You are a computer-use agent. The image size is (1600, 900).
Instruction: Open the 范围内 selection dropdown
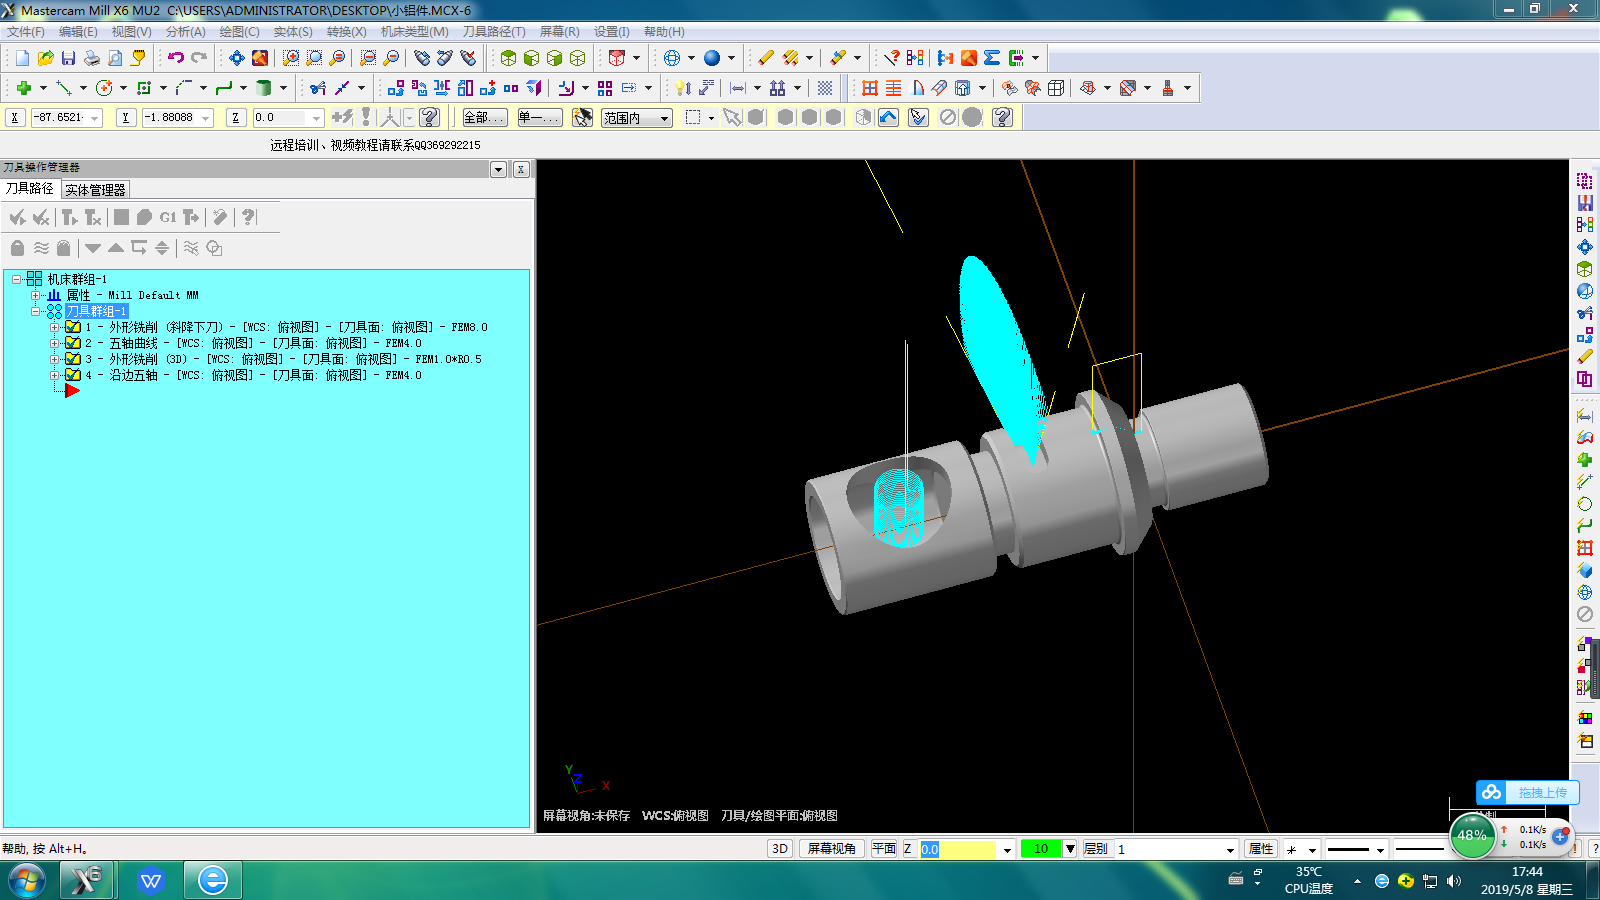(637, 118)
